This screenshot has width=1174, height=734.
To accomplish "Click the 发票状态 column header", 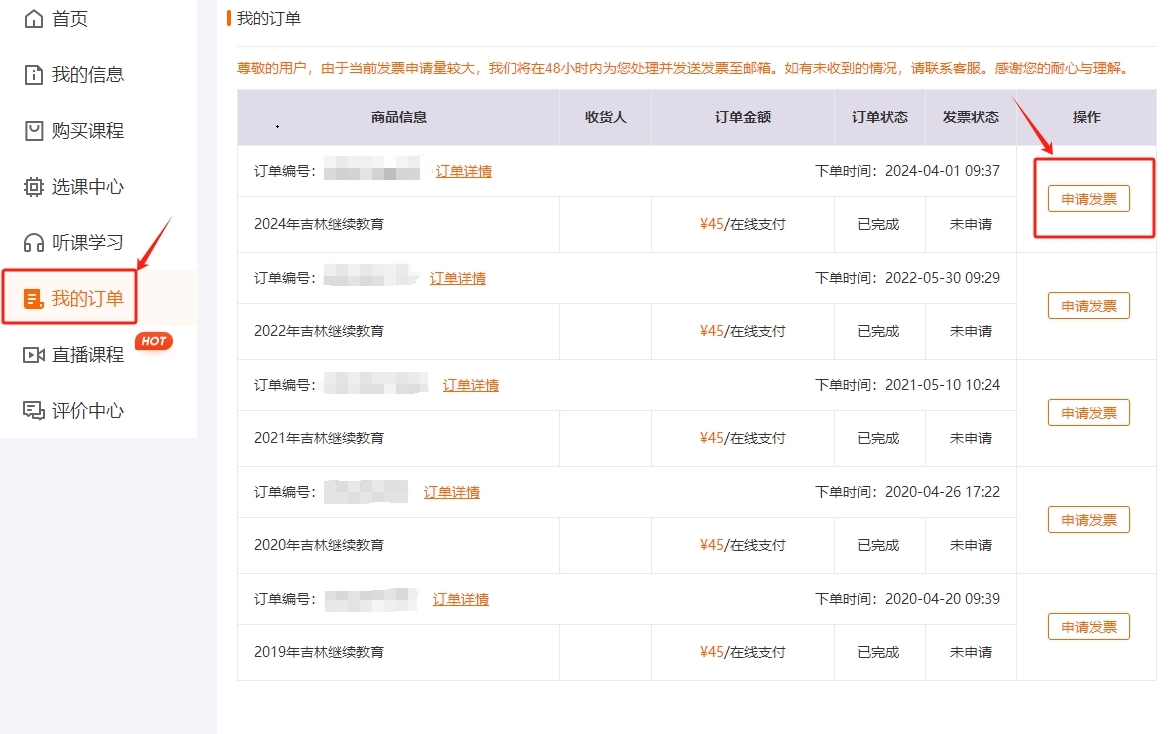I will pos(970,117).
